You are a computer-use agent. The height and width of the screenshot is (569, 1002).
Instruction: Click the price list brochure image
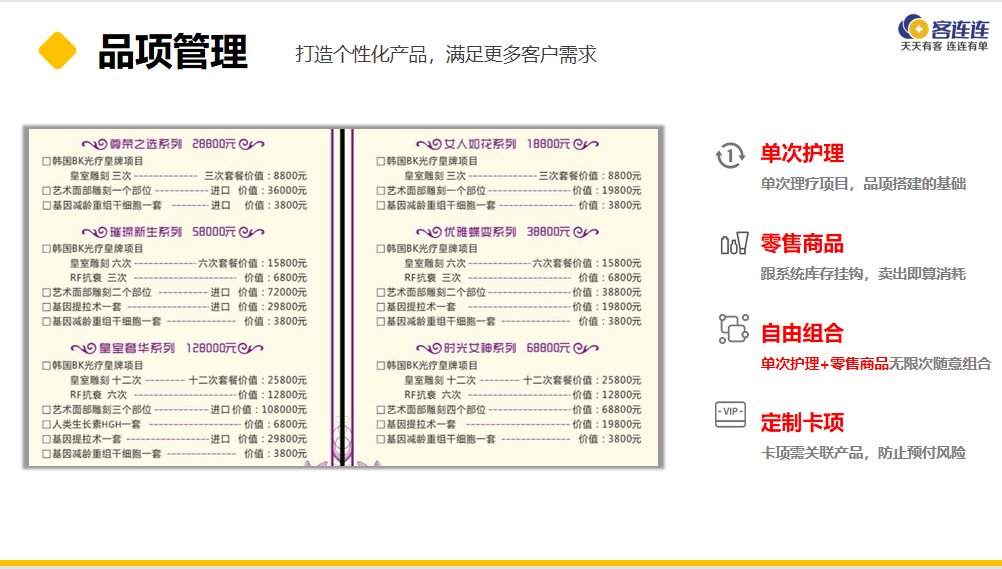(x=344, y=297)
